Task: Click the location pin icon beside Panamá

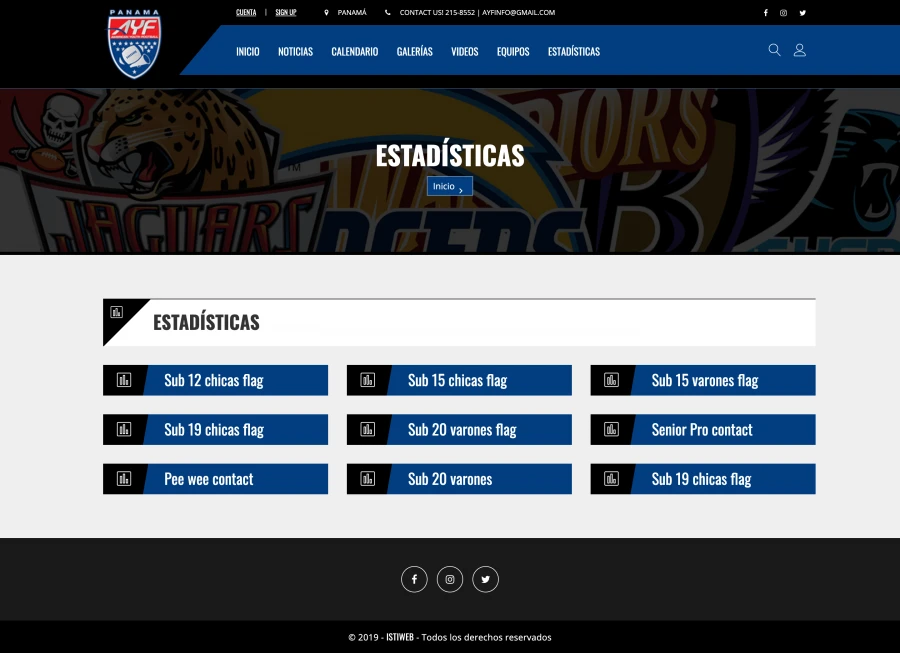Action: (327, 13)
